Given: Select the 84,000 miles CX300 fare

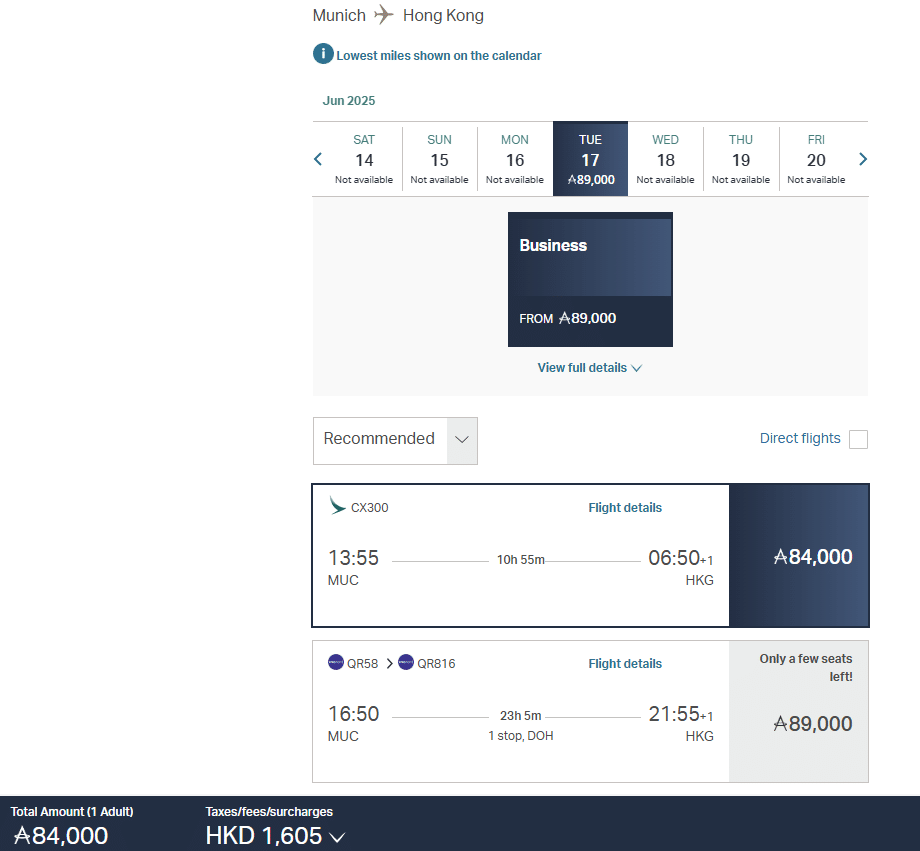Looking at the screenshot, I should [799, 557].
